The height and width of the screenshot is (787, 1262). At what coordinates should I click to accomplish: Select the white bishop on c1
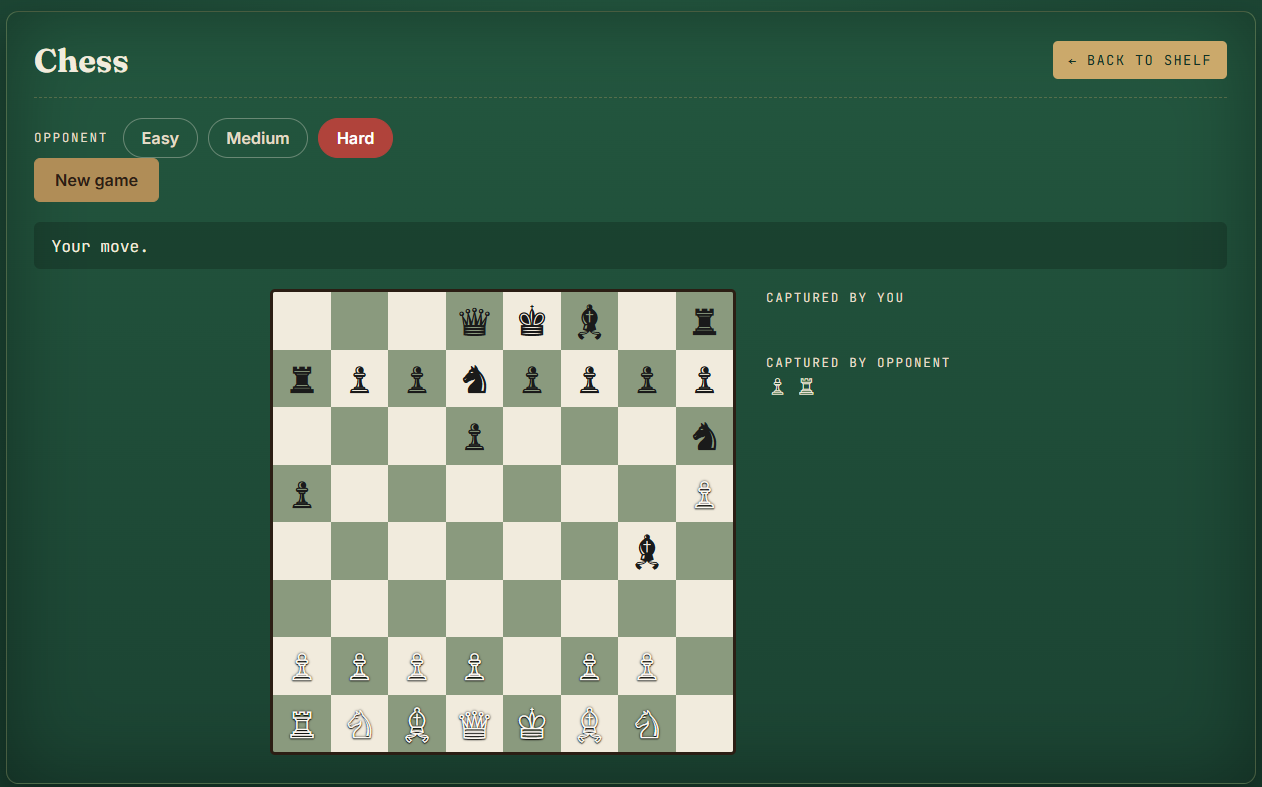point(417,724)
